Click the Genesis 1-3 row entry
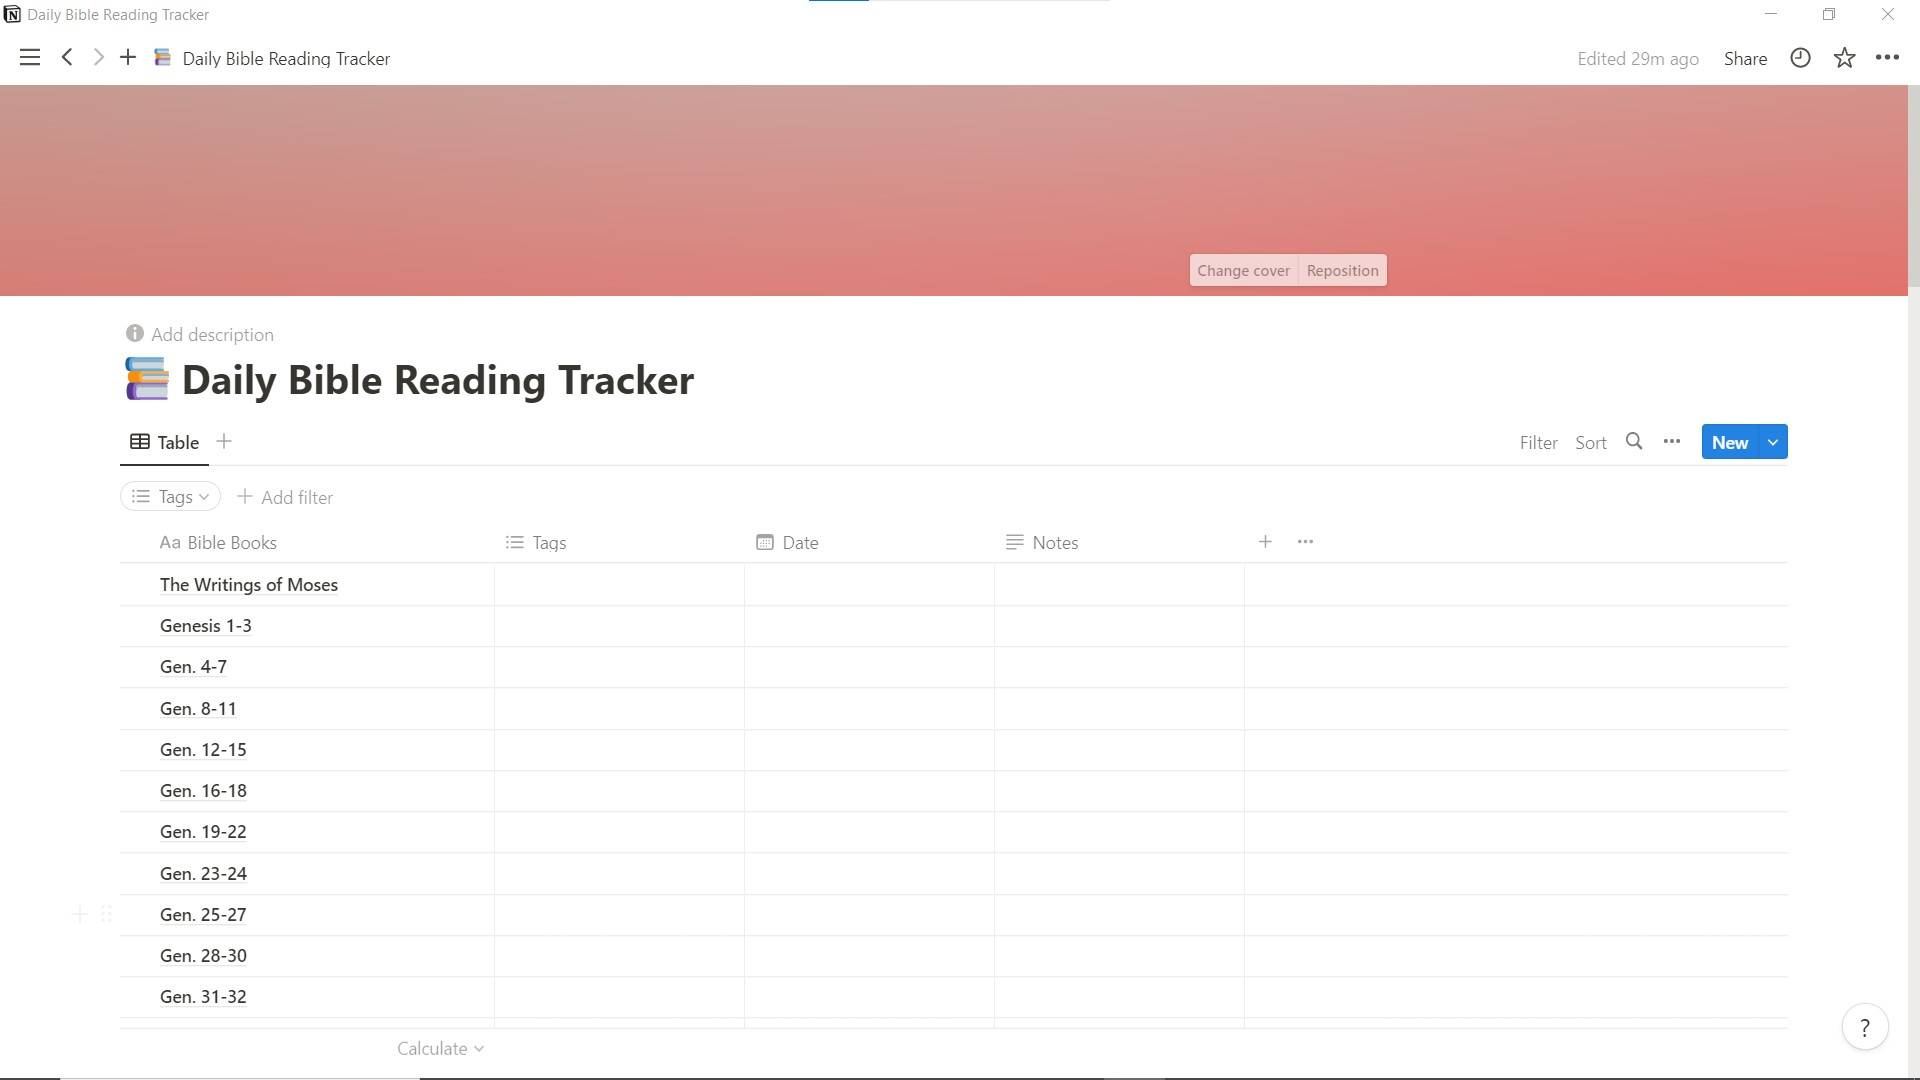The height and width of the screenshot is (1080, 1920). click(206, 625)
